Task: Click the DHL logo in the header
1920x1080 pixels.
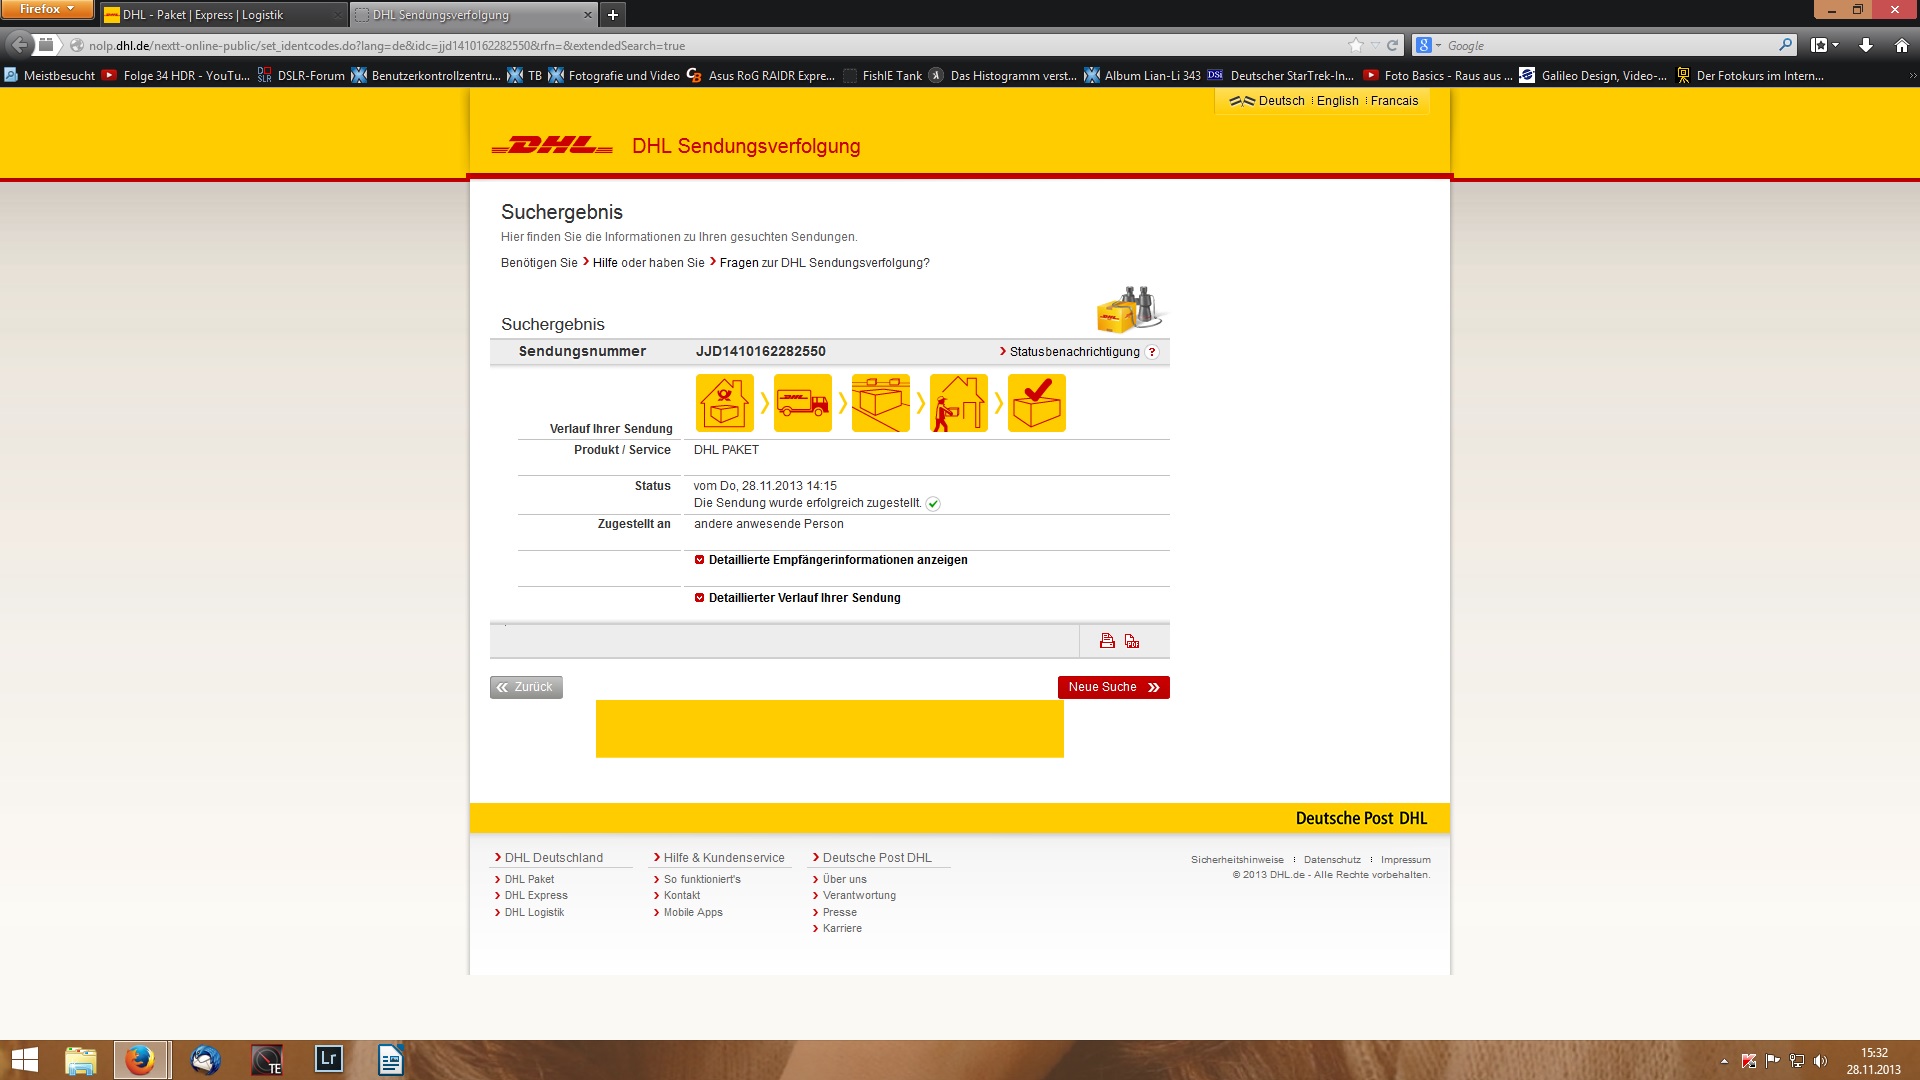Action: [552, 146]
